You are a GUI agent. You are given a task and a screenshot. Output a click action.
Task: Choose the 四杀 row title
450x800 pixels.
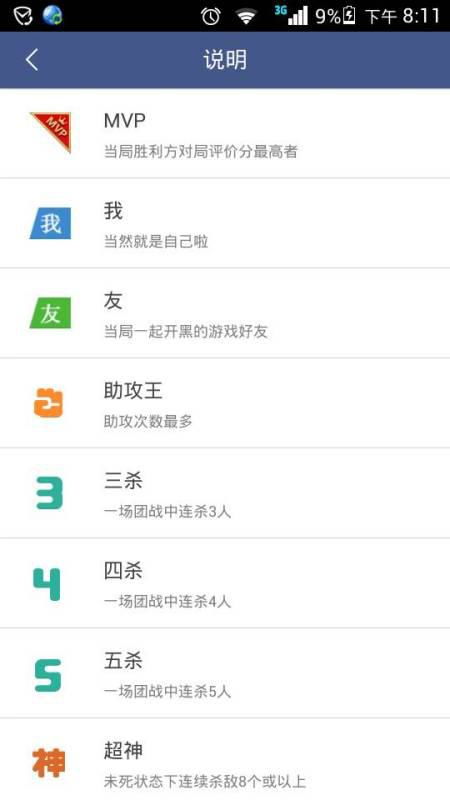(123, 570)
